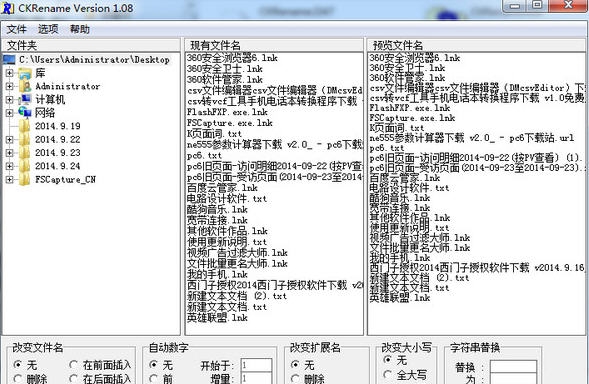Screen dimensions: 589x384
Task: Select 英雄联盟.lnk in 现有文件名 list
Action: [x=217, y=318]
